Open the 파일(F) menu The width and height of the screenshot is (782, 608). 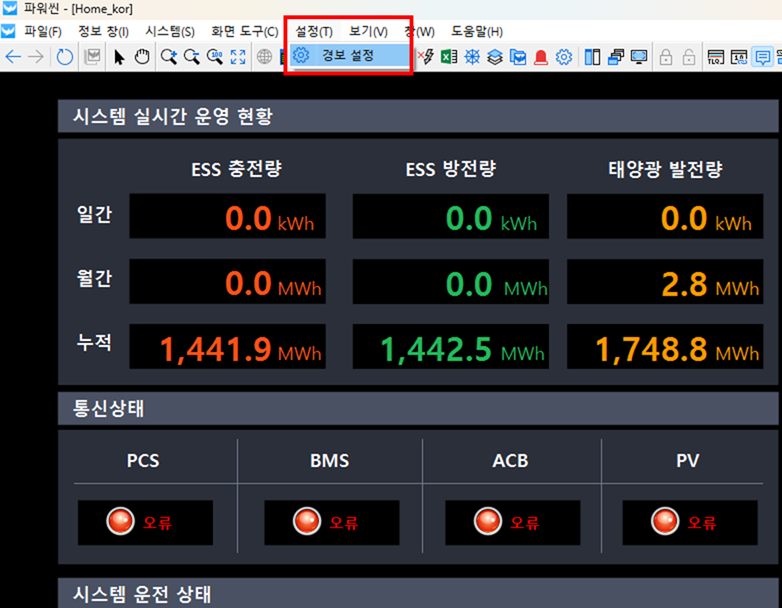(43, 32)
